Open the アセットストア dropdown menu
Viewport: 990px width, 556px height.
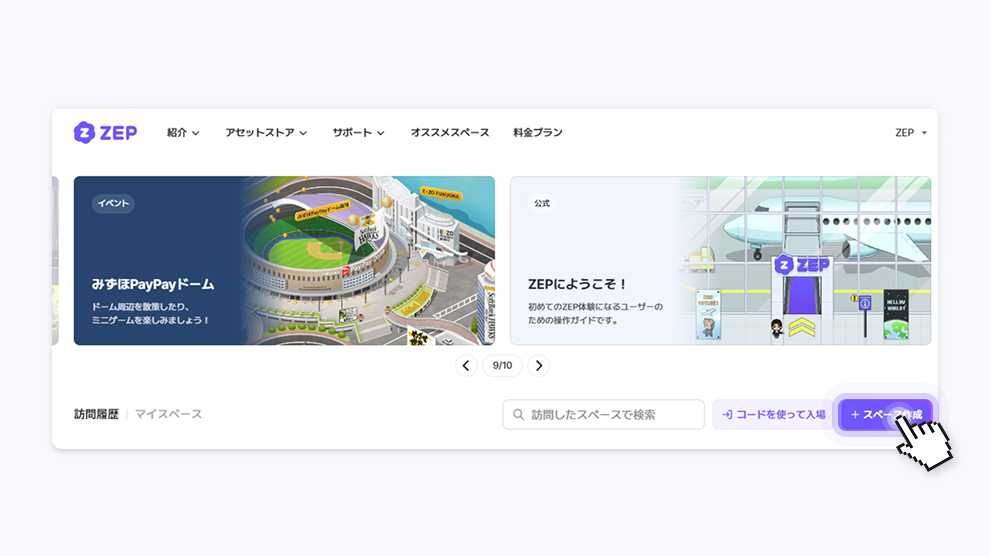click(266, 133)
